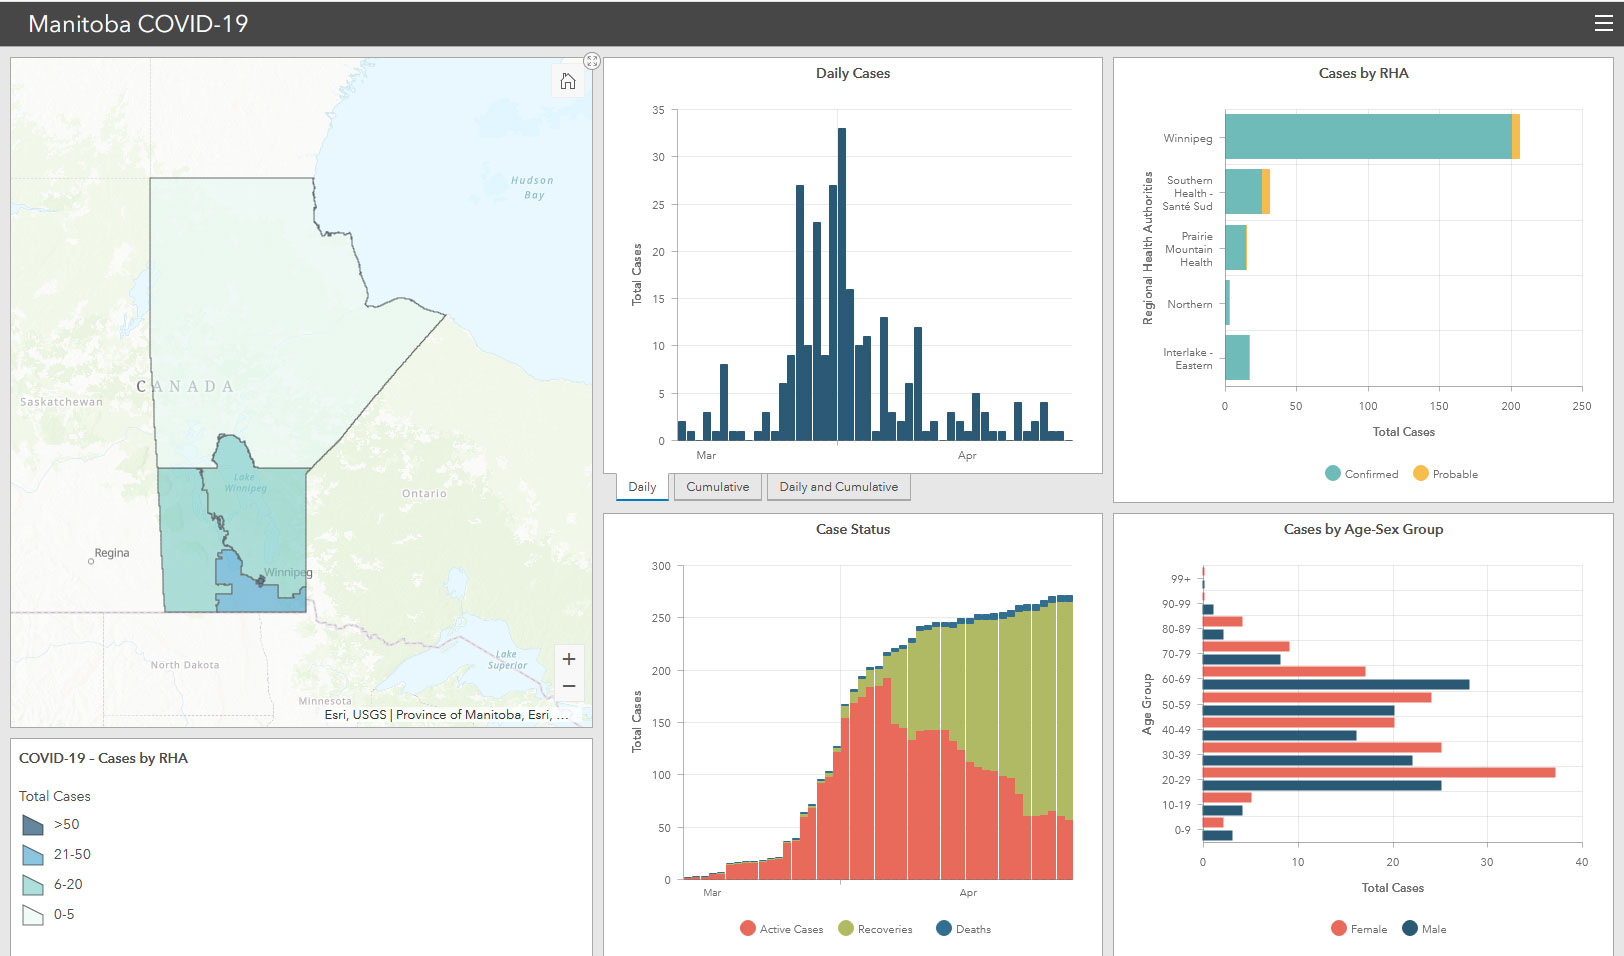Toggle the Male series in legend
The image size is (1624, 956).
pyautogui.click(x=1410, y=929)
